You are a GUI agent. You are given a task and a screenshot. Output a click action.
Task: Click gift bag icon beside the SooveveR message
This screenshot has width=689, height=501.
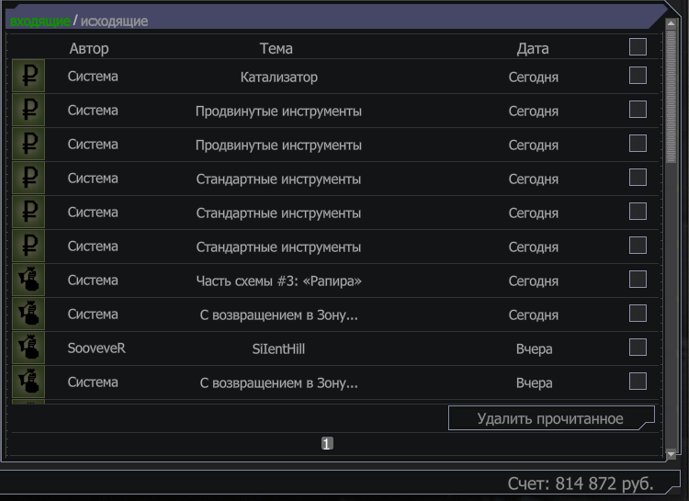(29, 348)
